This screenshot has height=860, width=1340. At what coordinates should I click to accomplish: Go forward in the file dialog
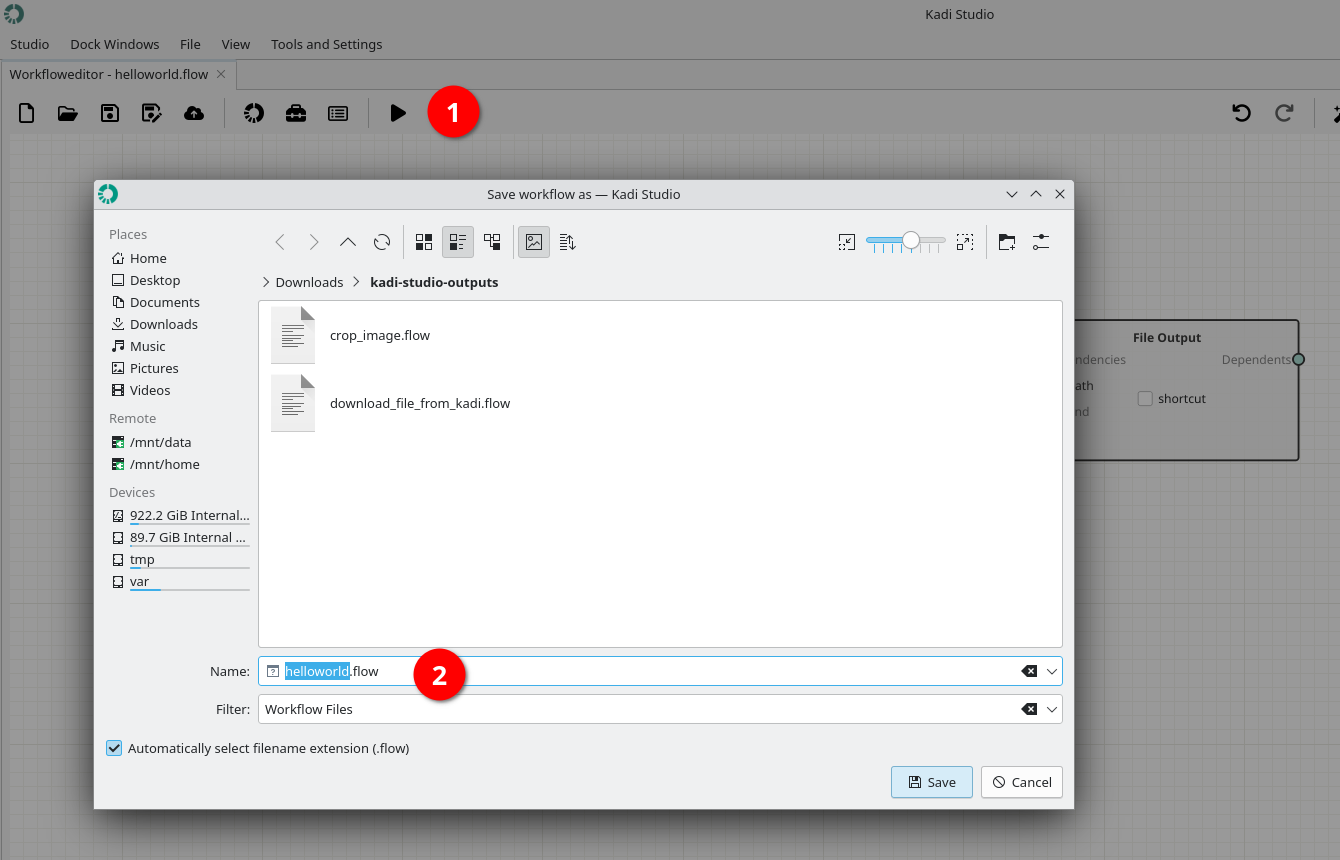[x=314, y=242]
